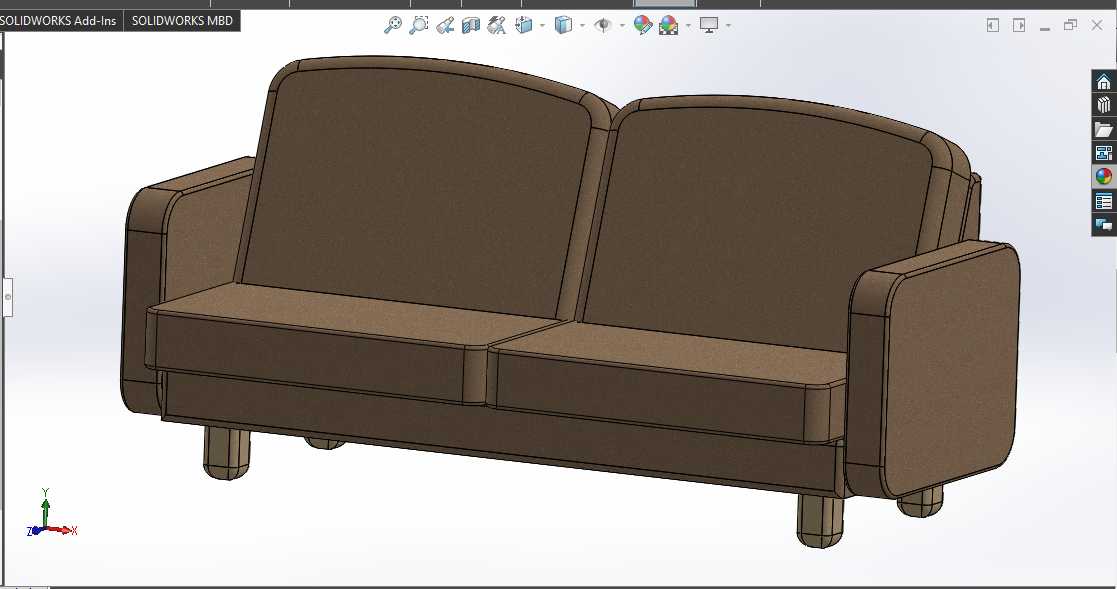Open the Dynamic Annotation Views icon
The width and height of the screenshot is (1117, 589).
[497, 26]
